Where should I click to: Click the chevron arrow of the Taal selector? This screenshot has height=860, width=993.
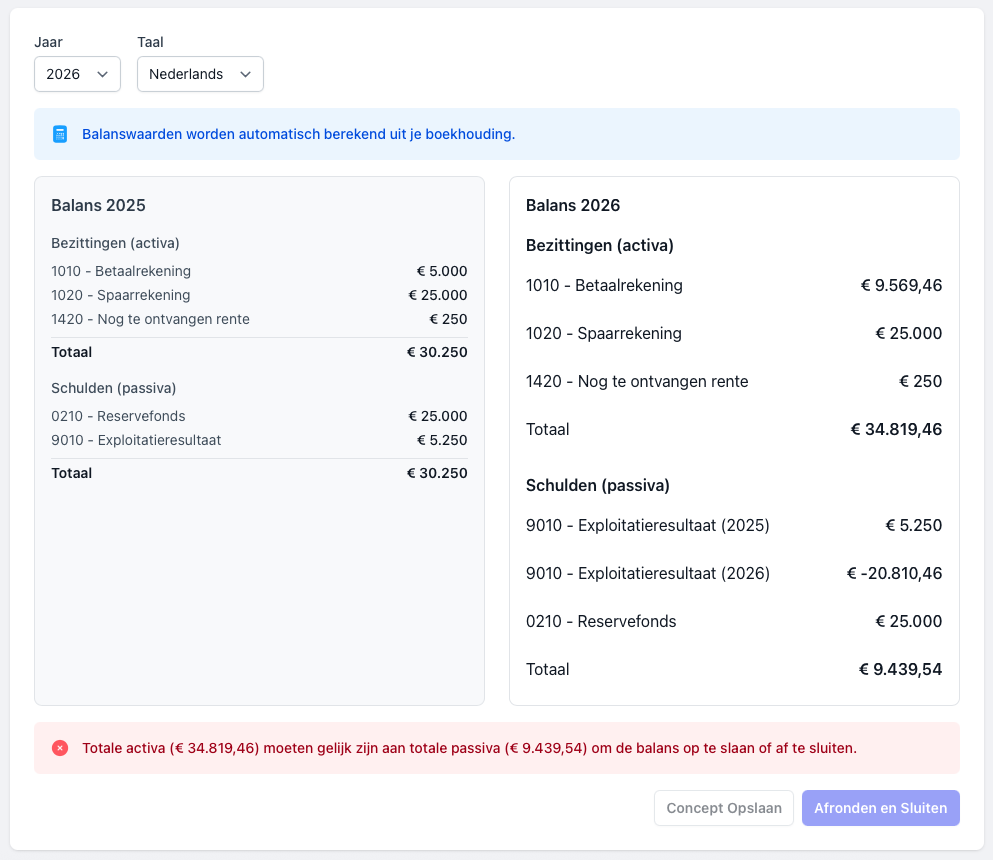pos(245,74)
